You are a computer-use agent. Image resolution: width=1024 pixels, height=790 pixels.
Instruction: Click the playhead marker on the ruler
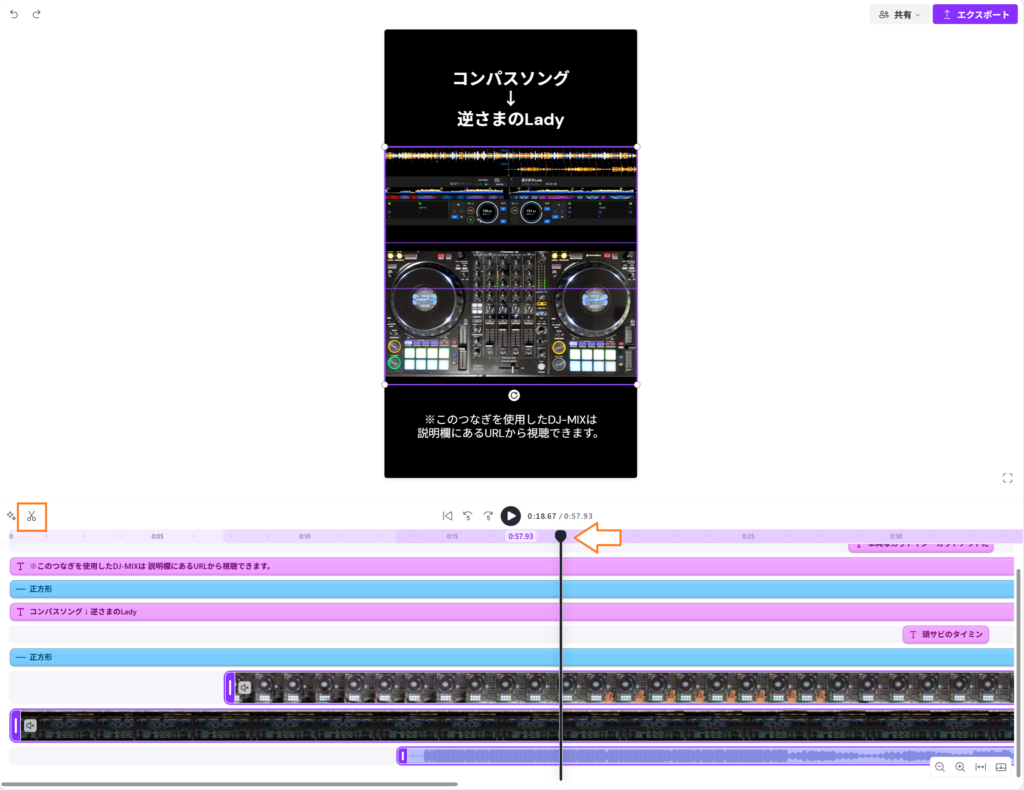coord(560,537)
